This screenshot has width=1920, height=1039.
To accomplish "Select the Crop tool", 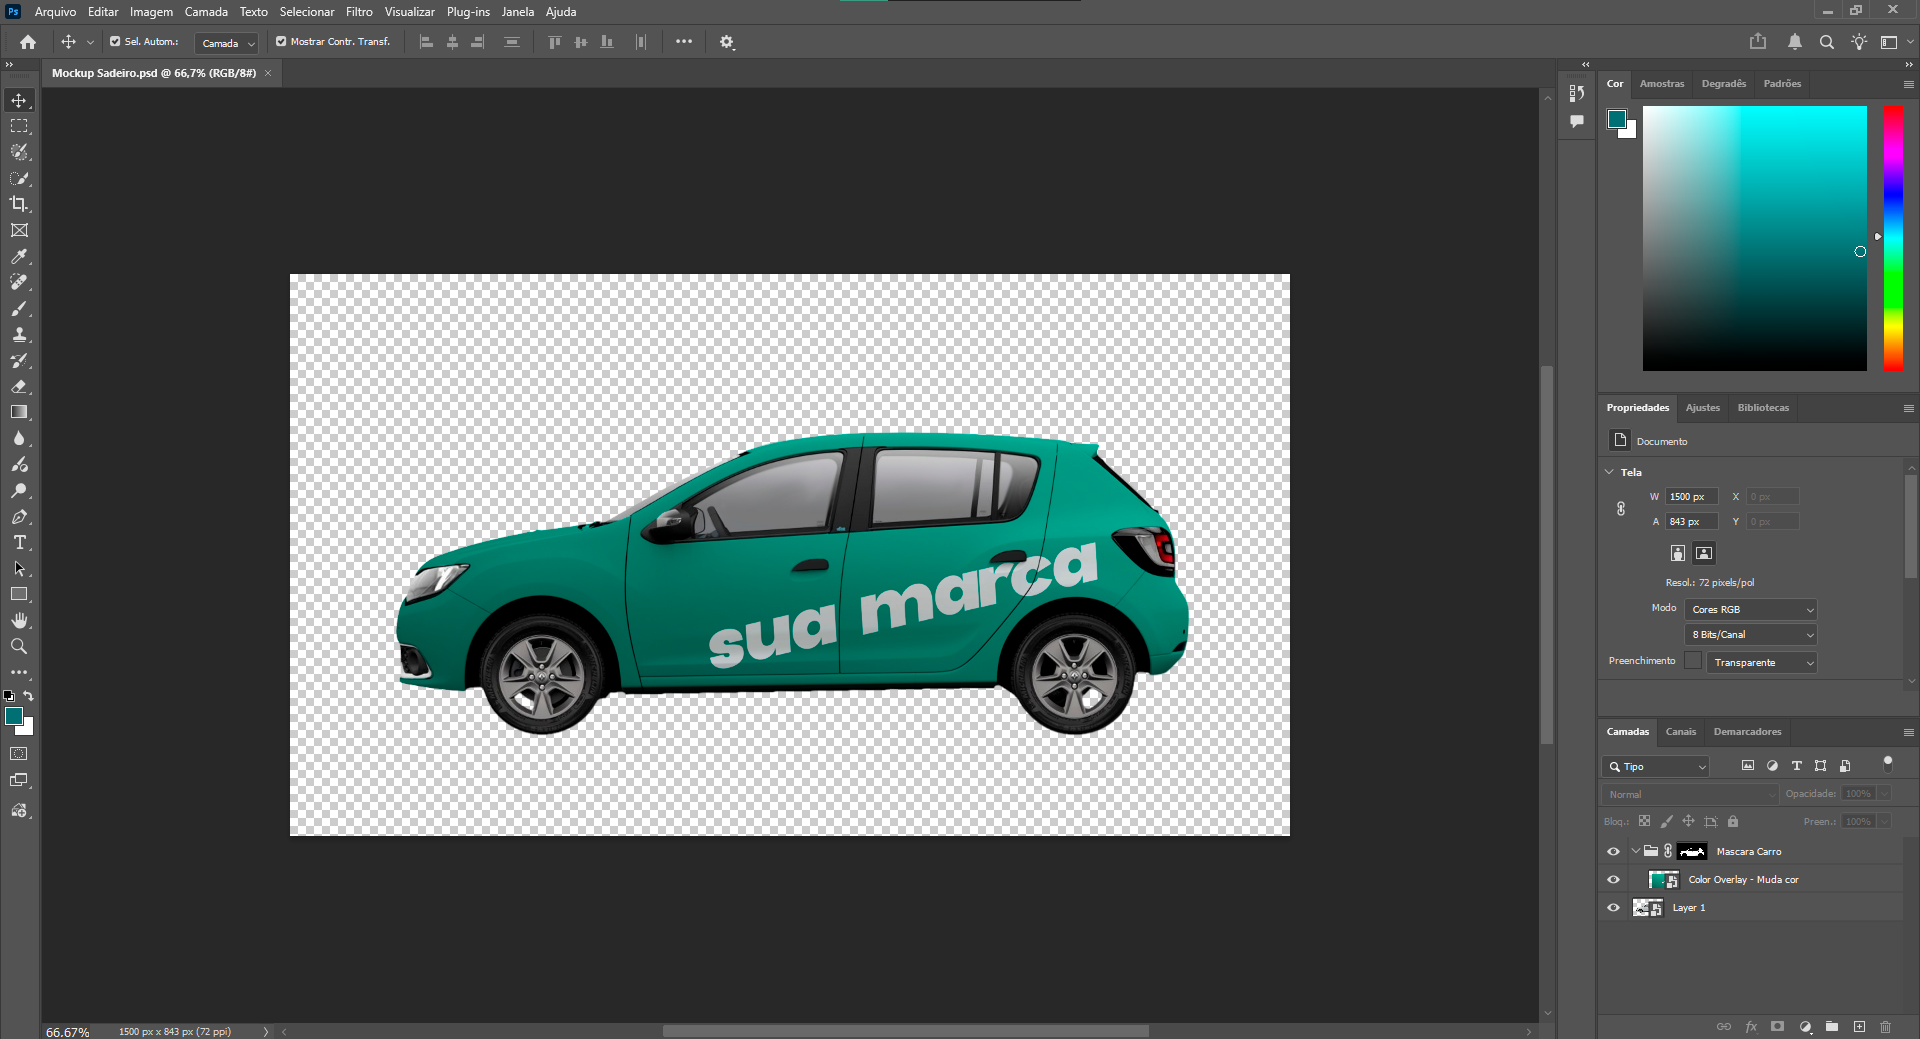I will [x=19, y=204].
